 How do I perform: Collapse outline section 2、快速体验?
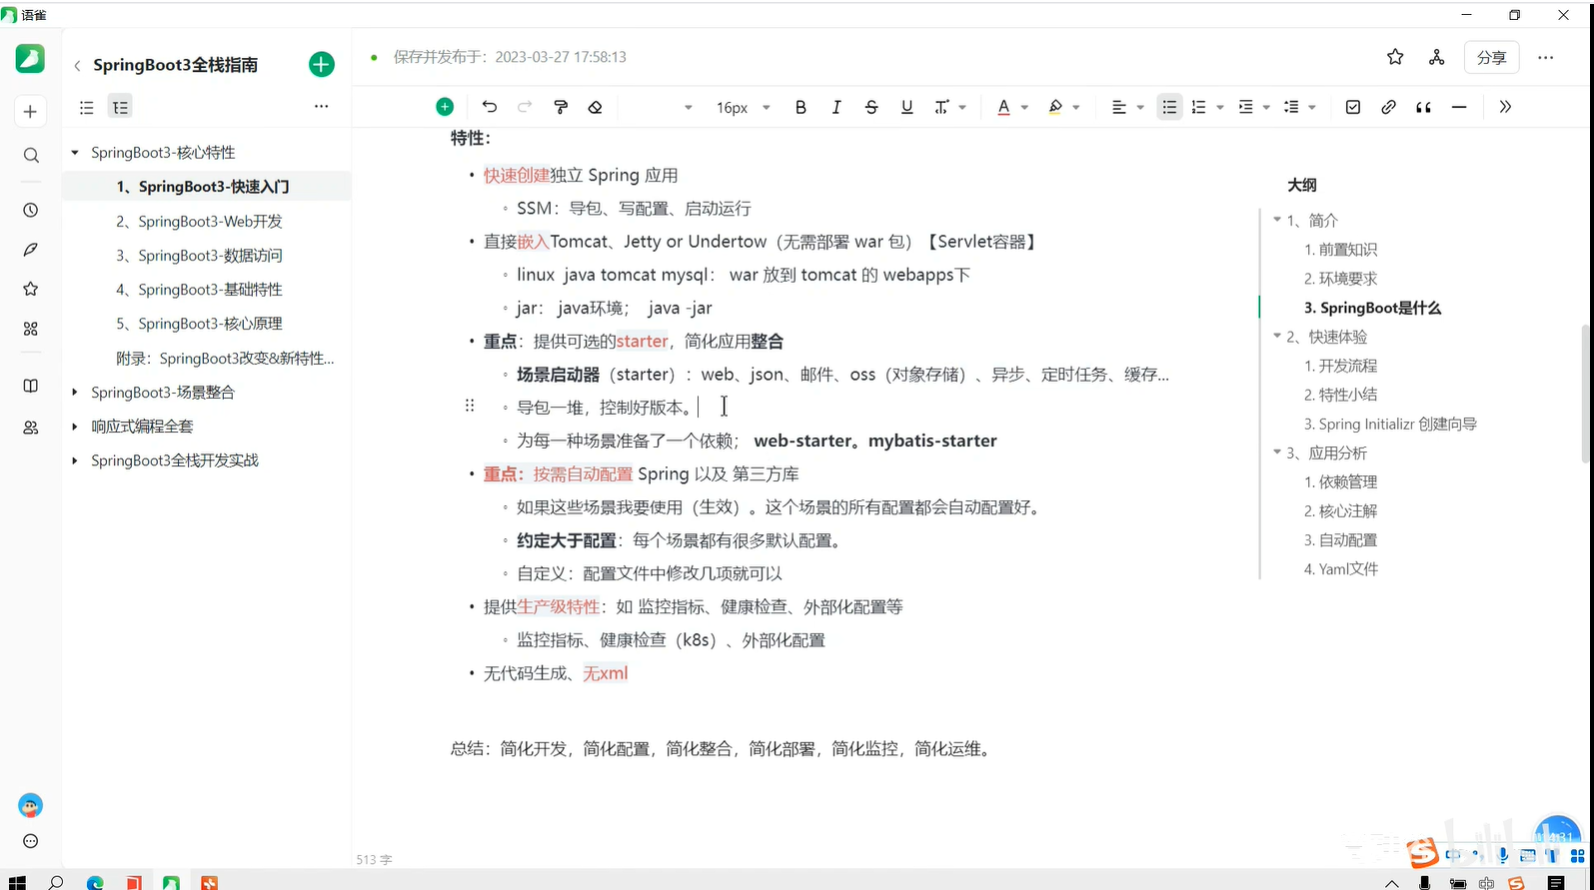[x=1277, y=336]
